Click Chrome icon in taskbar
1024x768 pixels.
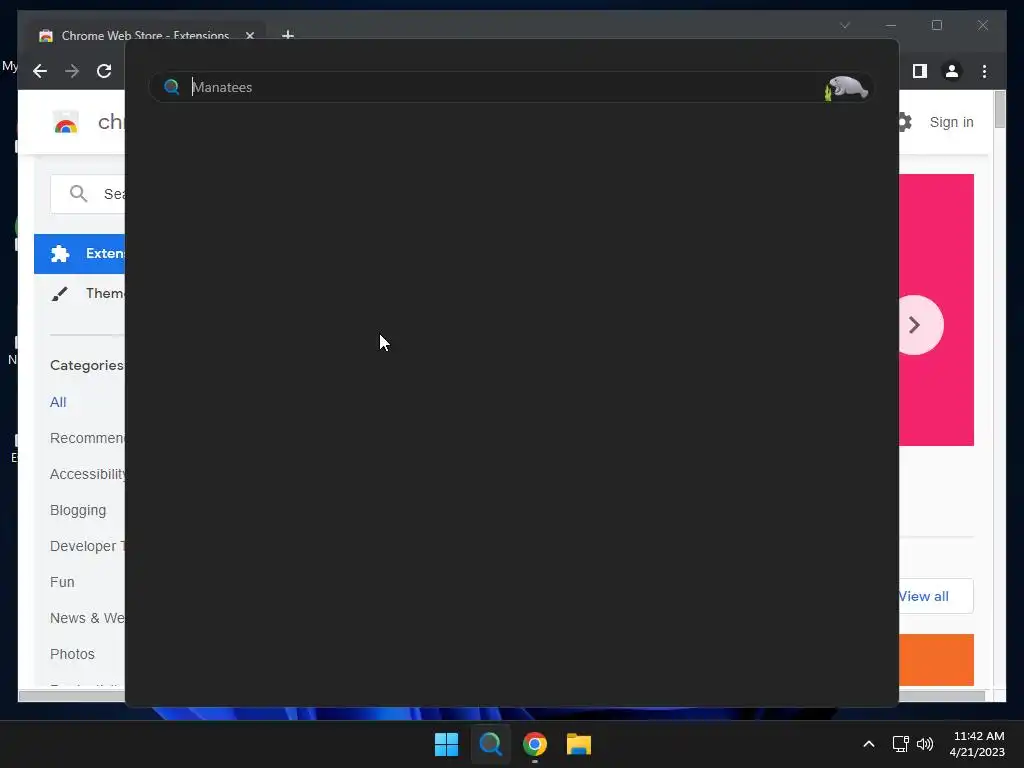click(535, 744)
